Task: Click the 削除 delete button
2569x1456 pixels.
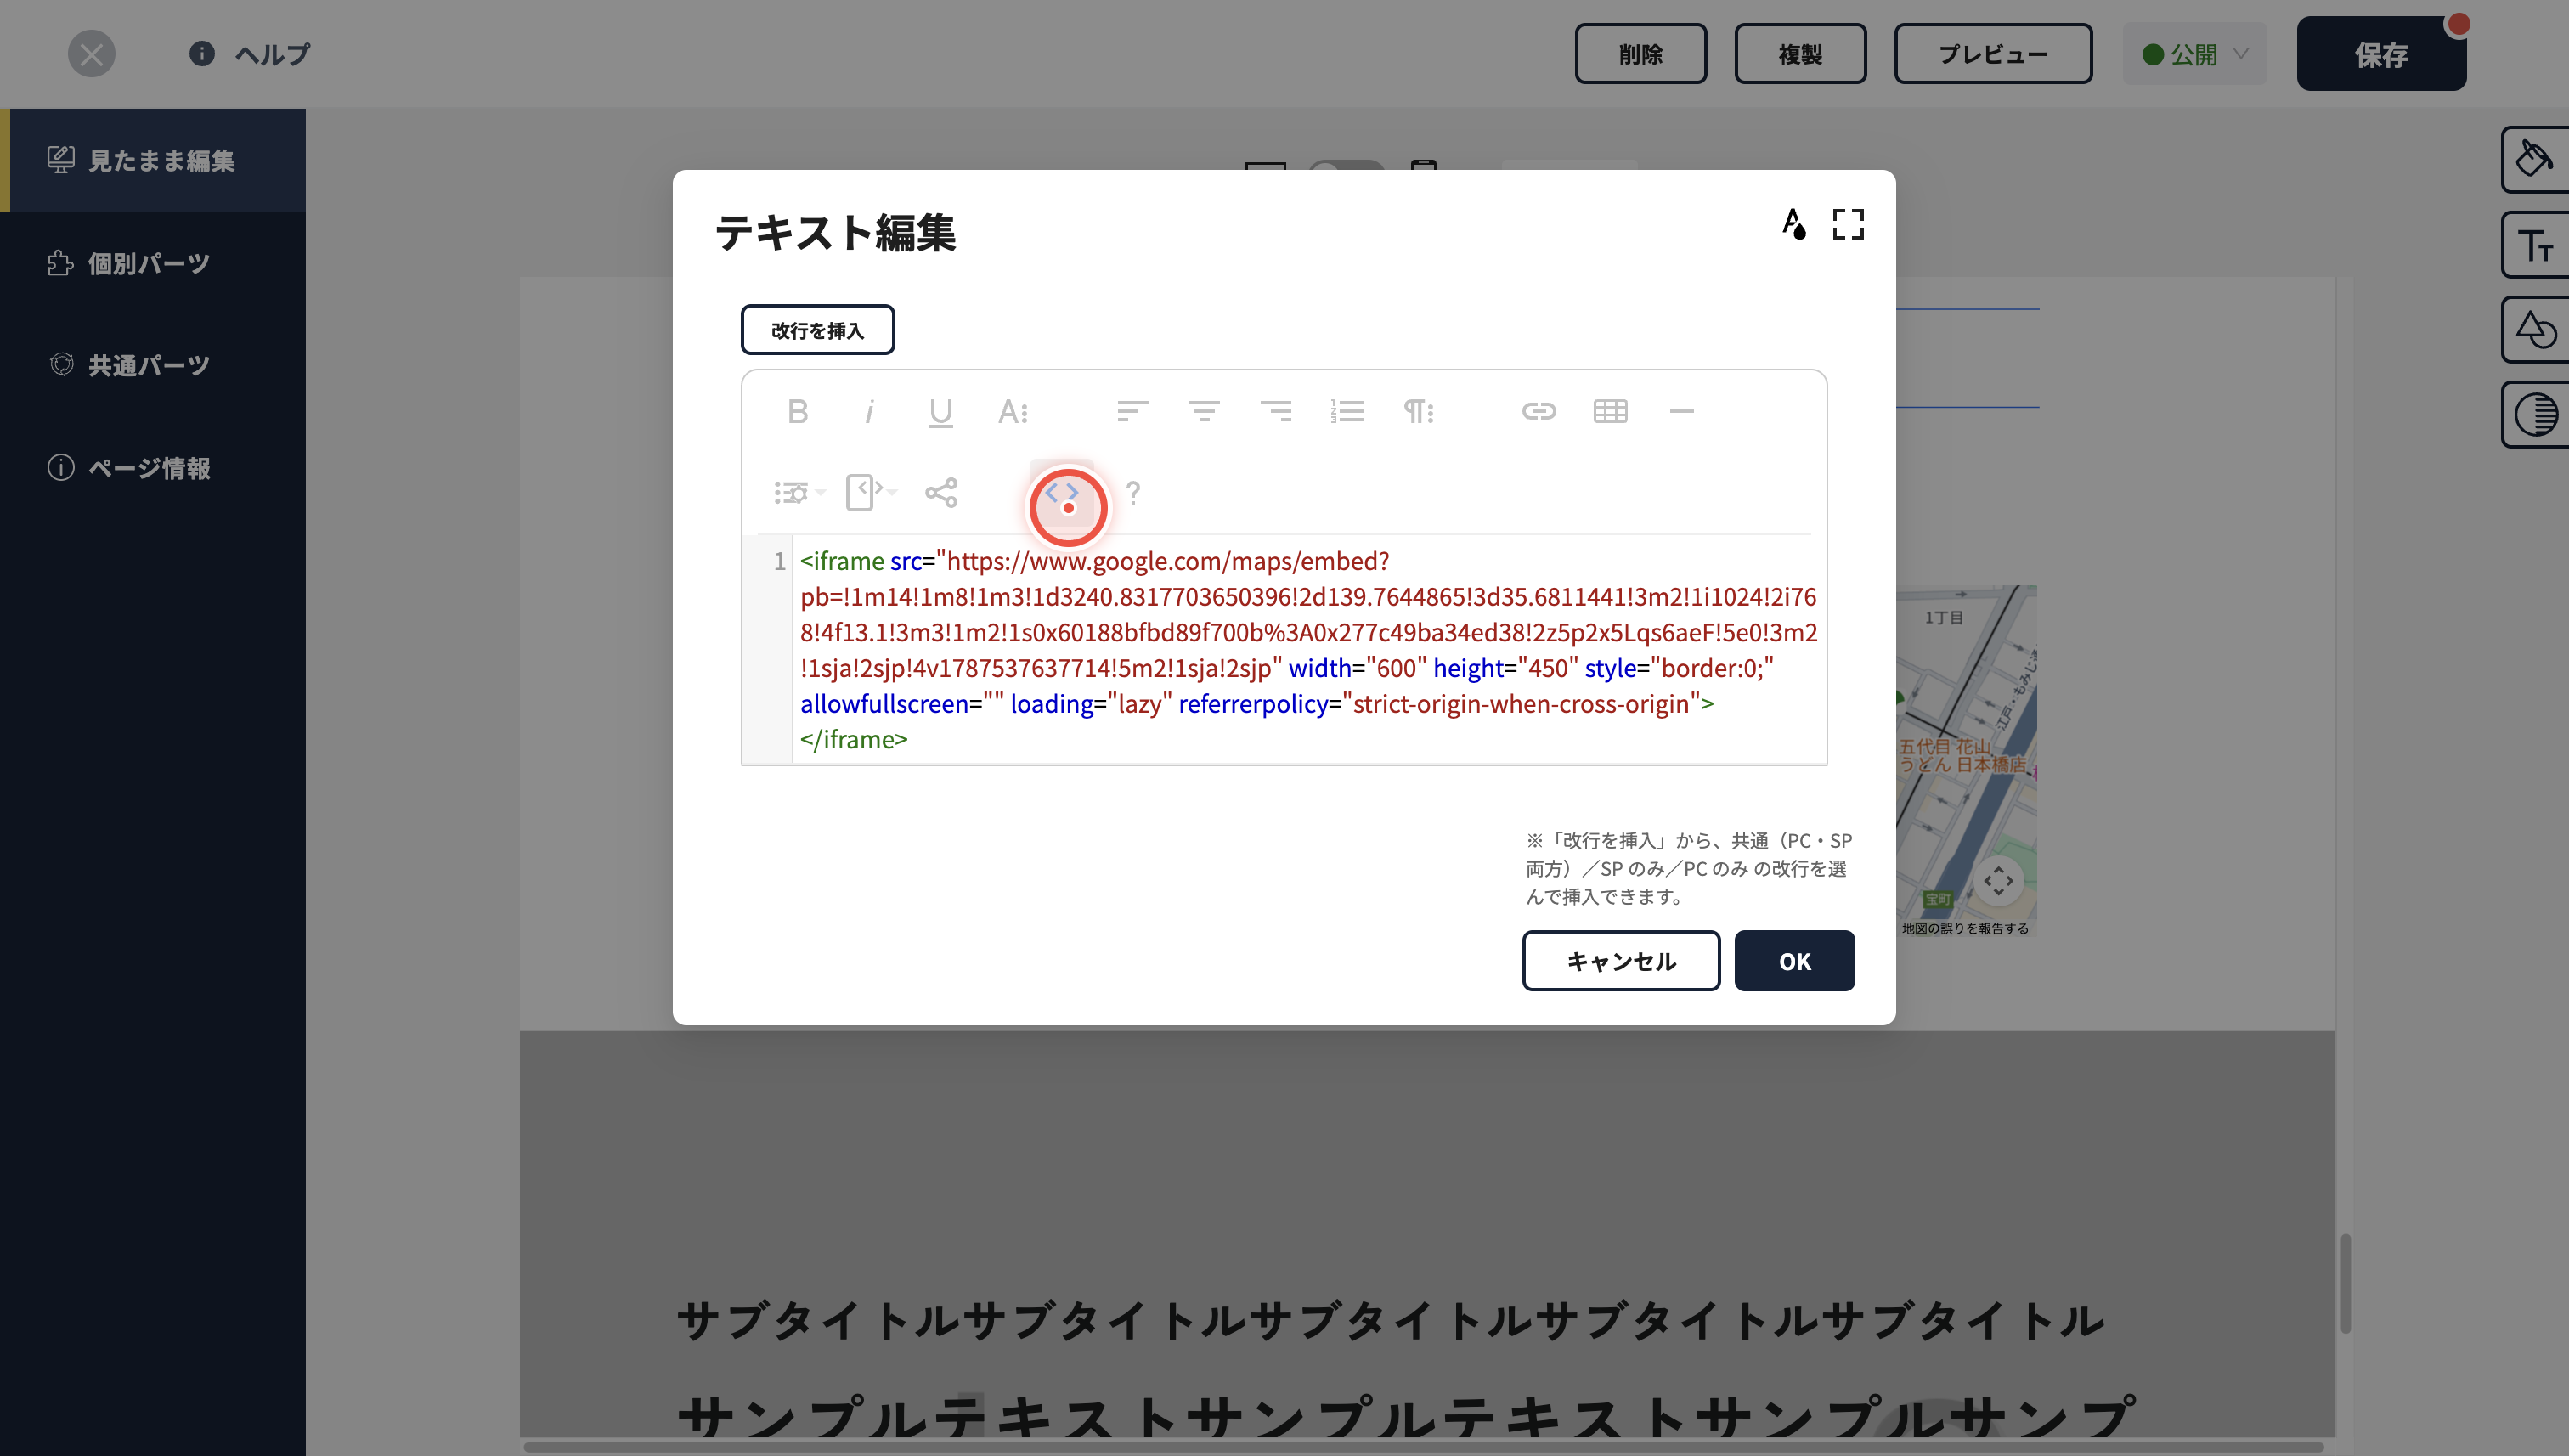Action: tap(1640, 54)
